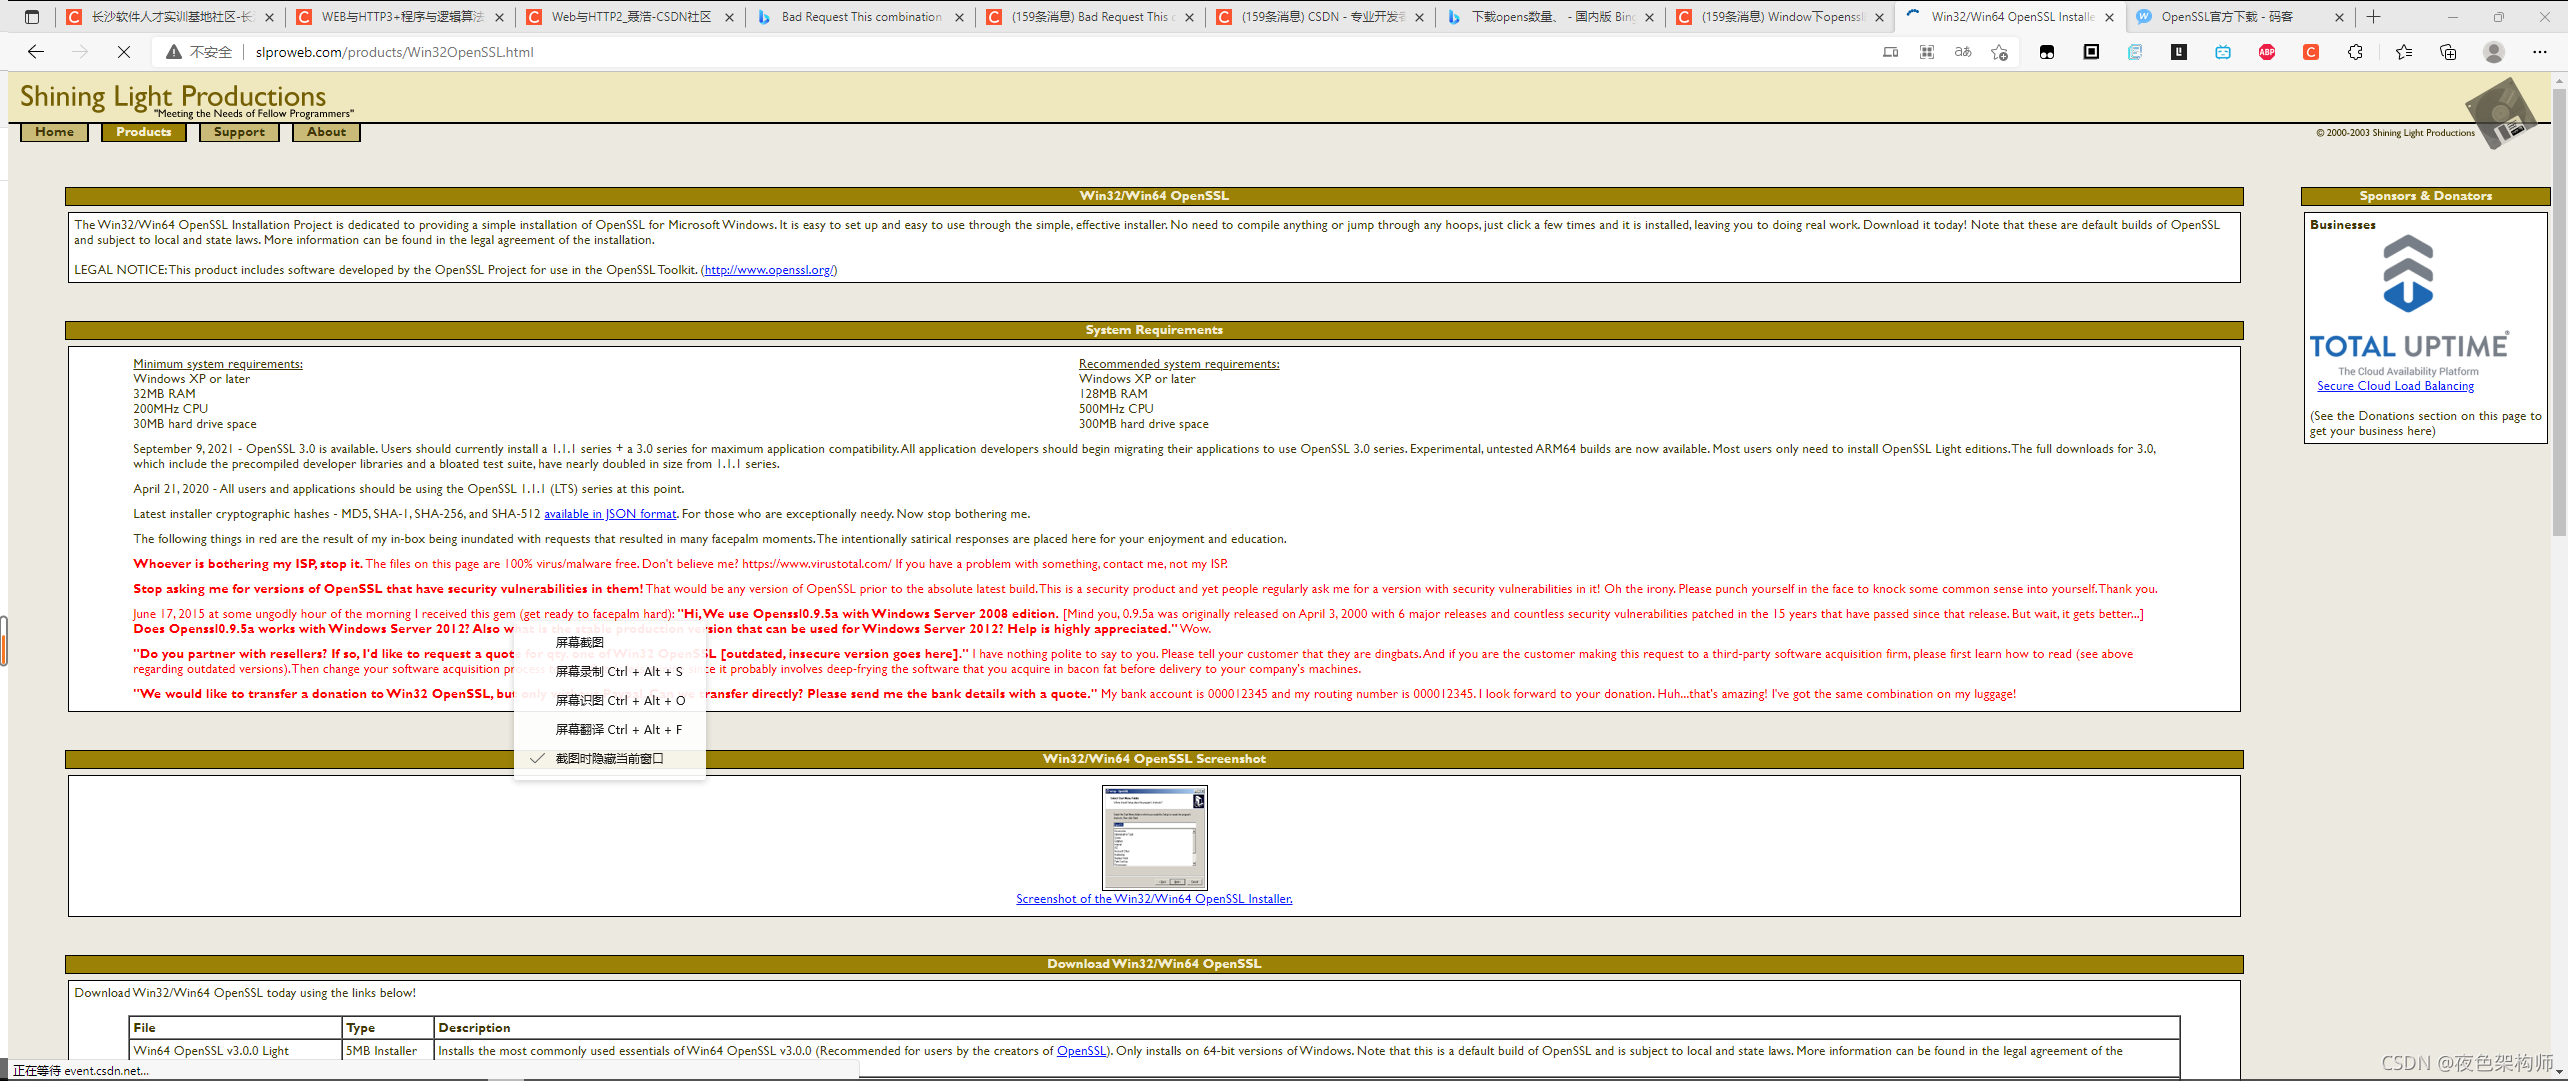Open the About navigation button
This screenshot has width=2568, height=1081.
(326, 132)
